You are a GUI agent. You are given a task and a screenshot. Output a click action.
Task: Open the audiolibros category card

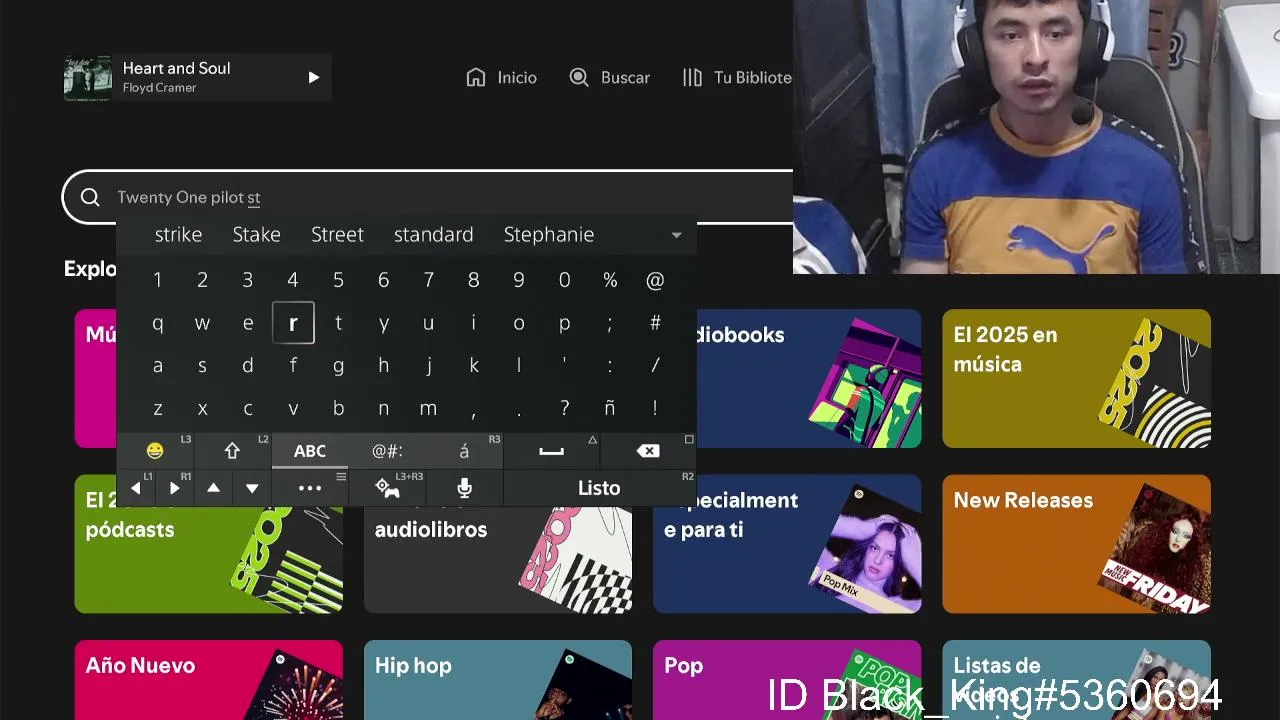tap(498, 560)
